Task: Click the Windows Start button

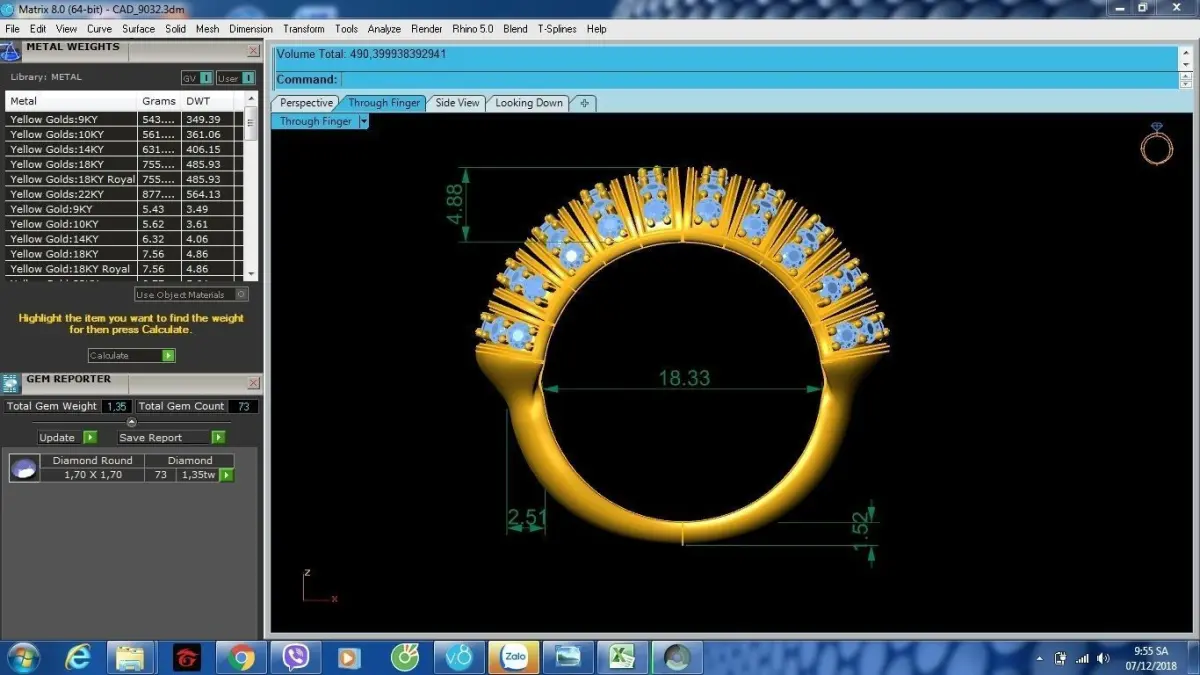Action: (23, 657)
